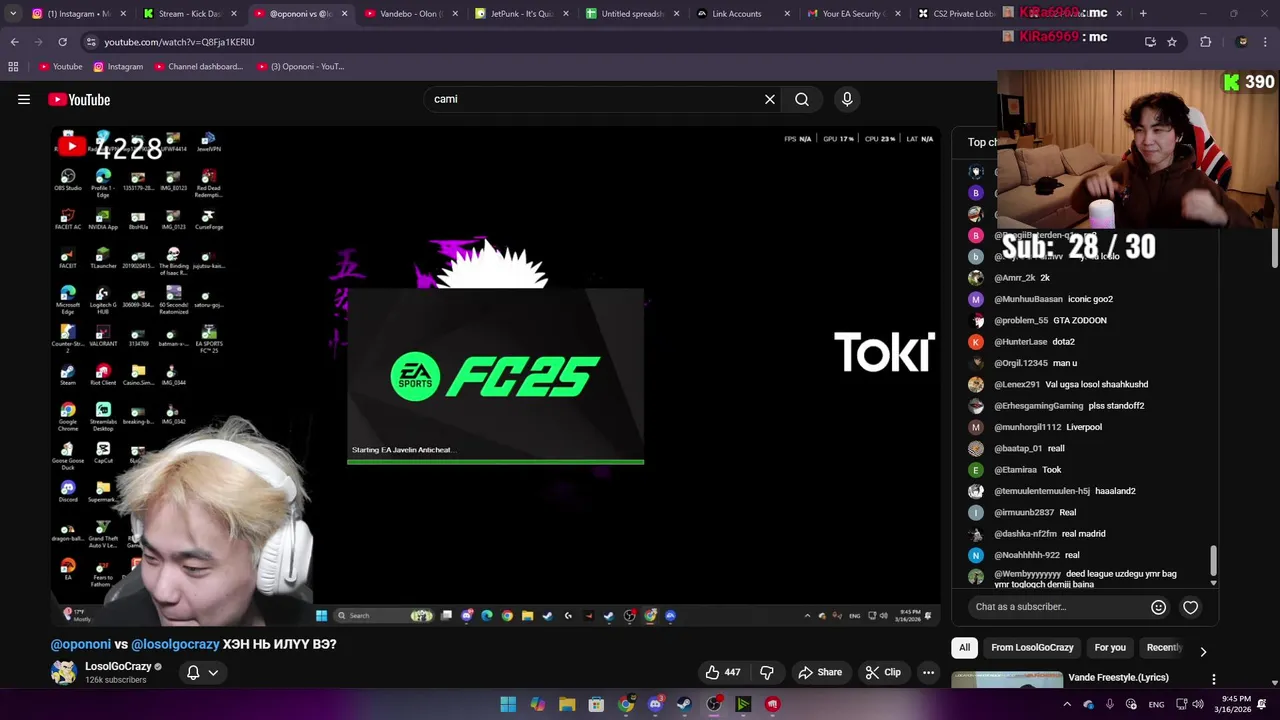The width and height of the screenshot is (1280, 720).
Task: Follow the @opononi mention link in the title
Action: click(x=80, y=644)
